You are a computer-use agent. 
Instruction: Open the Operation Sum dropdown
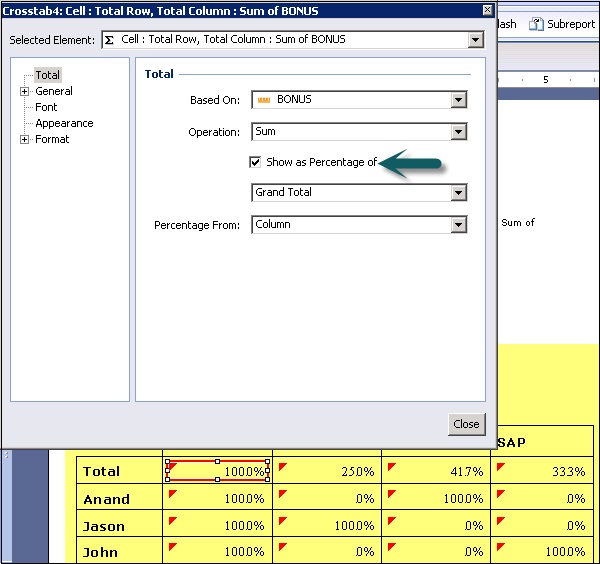[x=458, y=132]
